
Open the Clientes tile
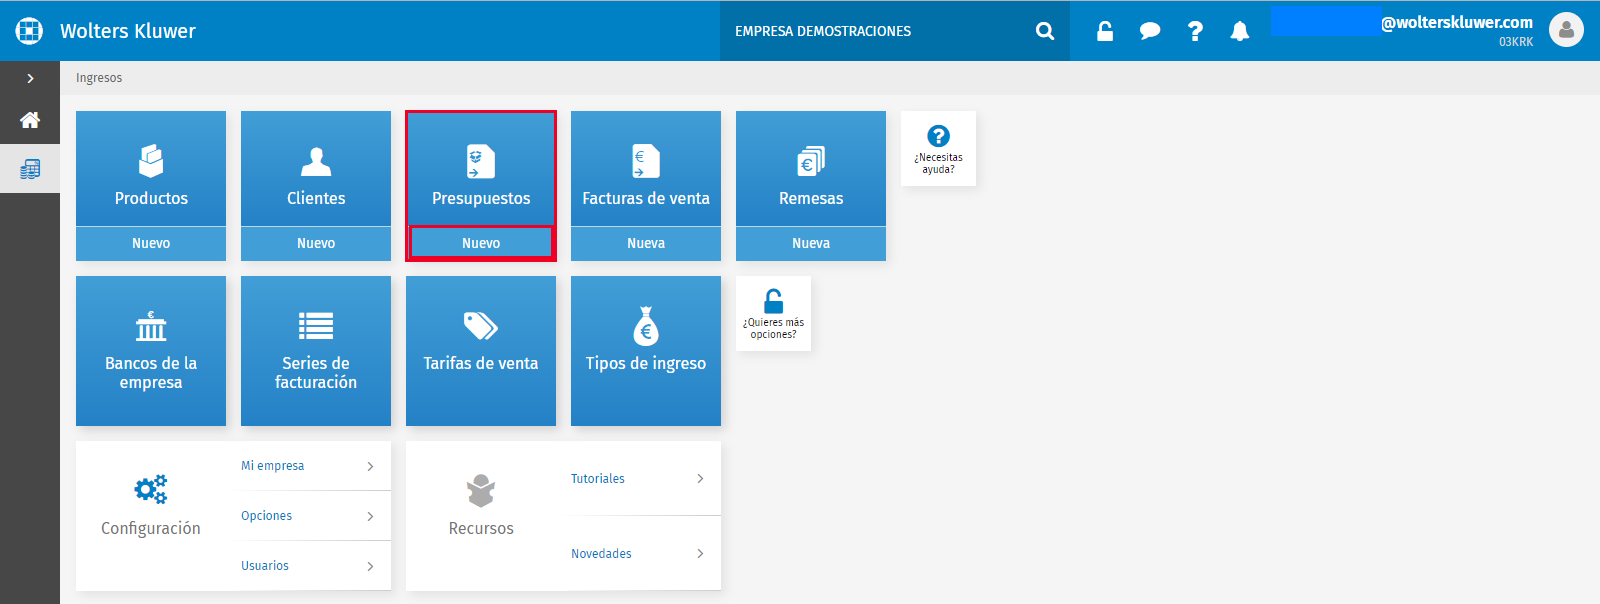(x=316, y=169)
